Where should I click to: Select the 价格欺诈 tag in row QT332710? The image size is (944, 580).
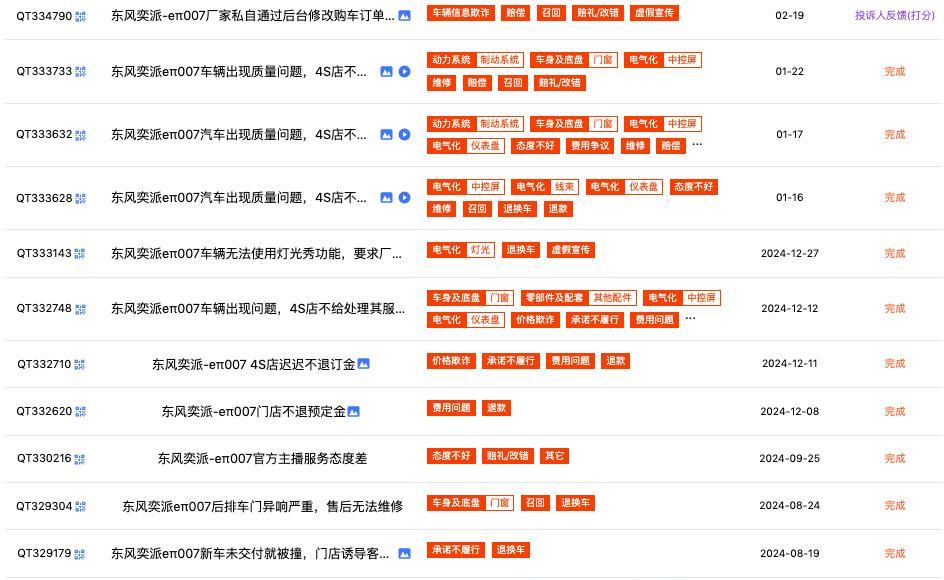[x=451, y=361]
